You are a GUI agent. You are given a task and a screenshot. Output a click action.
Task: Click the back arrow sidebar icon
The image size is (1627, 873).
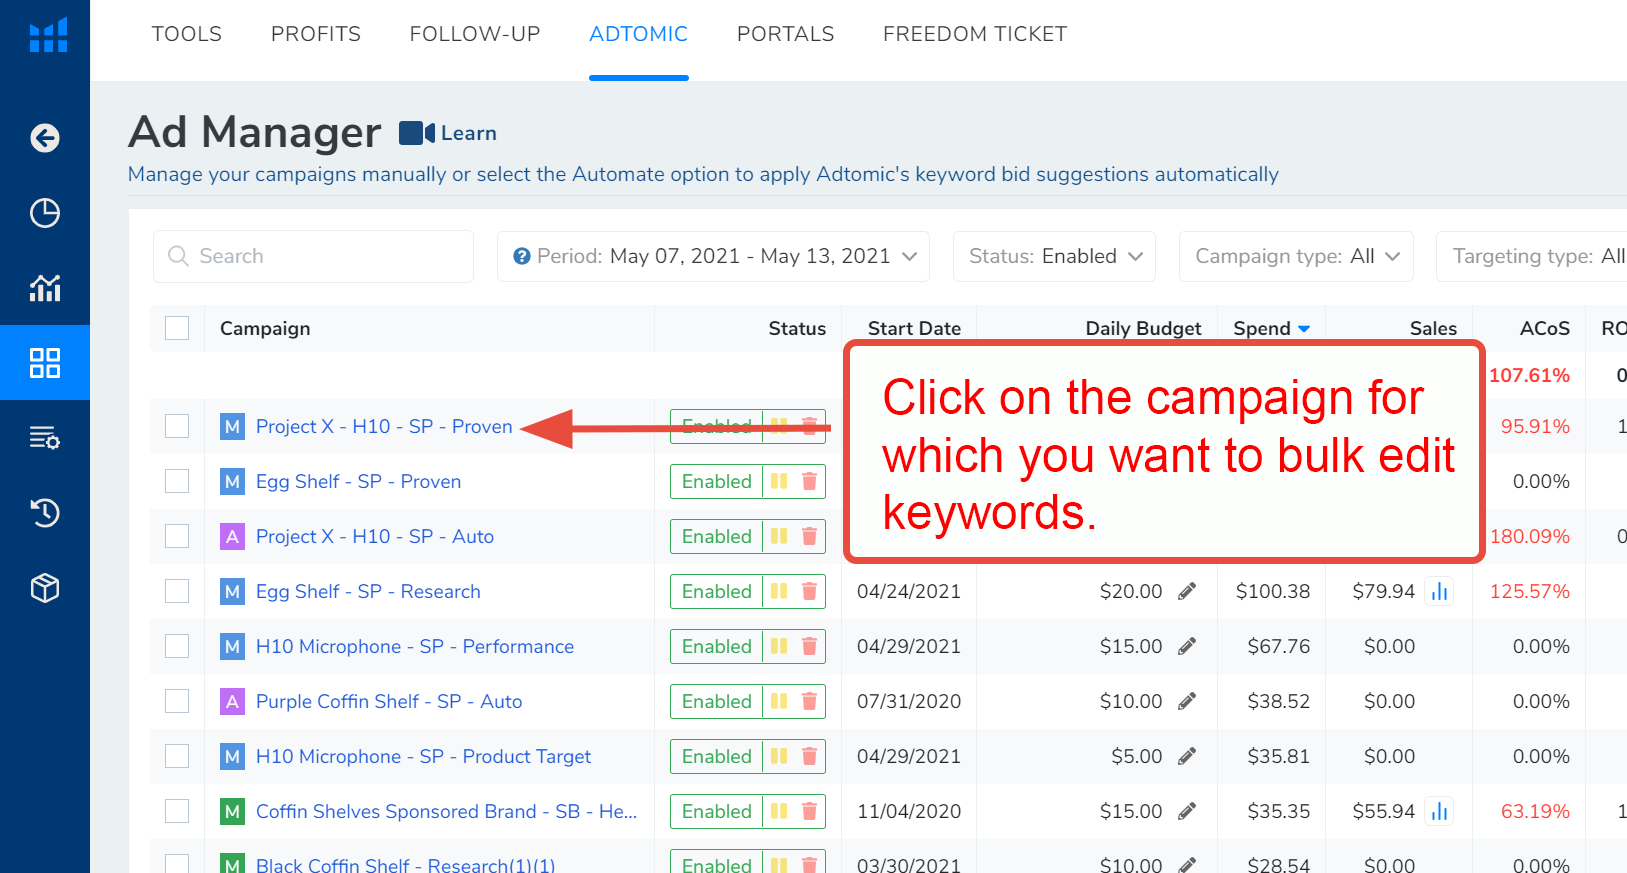[45, 138]
